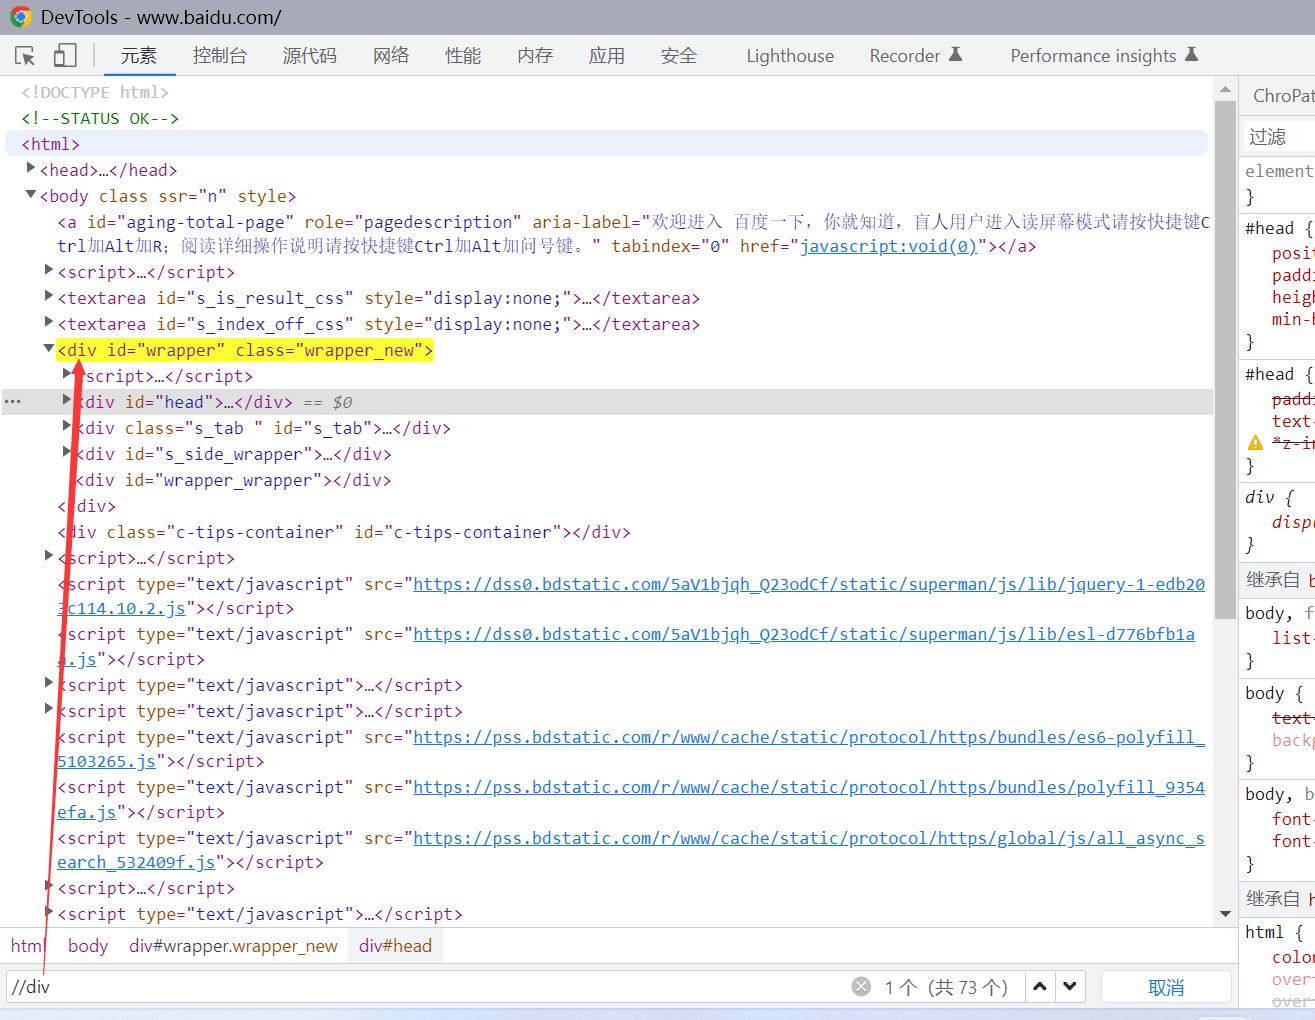Switch to the 应用 tab

tap(607, 56)
